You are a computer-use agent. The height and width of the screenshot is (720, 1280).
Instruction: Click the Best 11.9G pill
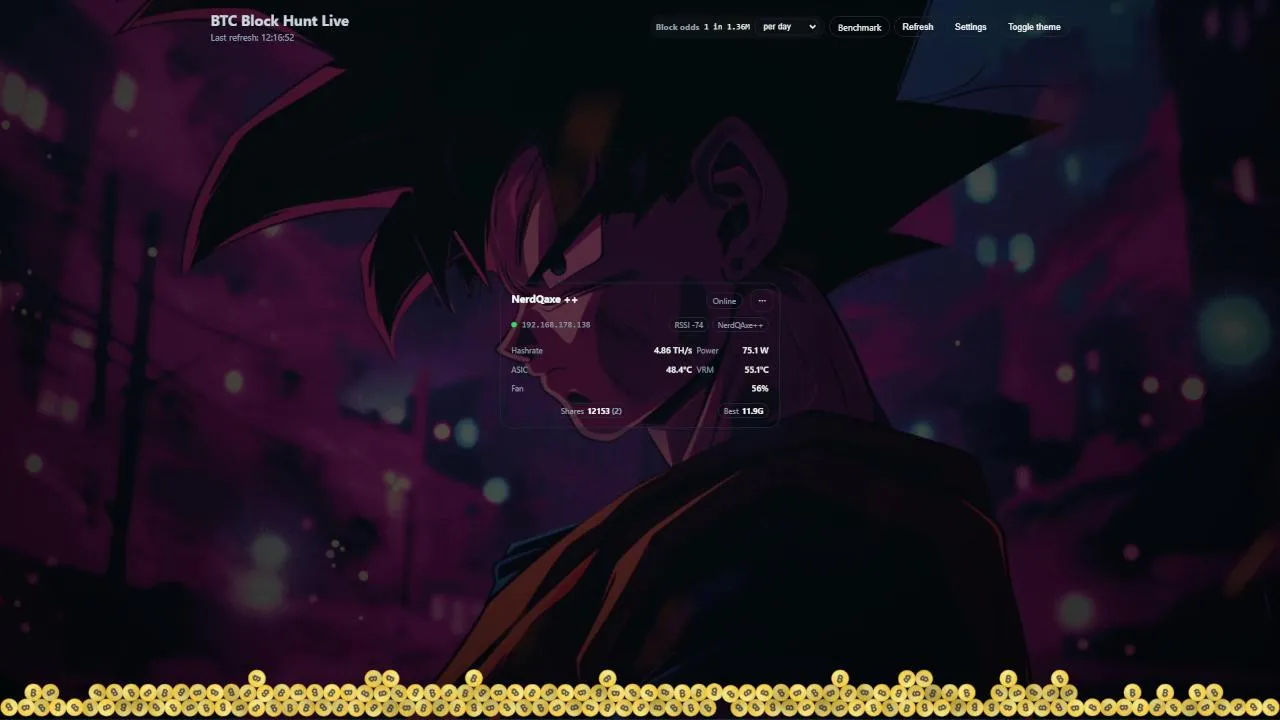(x=744, y=411)
